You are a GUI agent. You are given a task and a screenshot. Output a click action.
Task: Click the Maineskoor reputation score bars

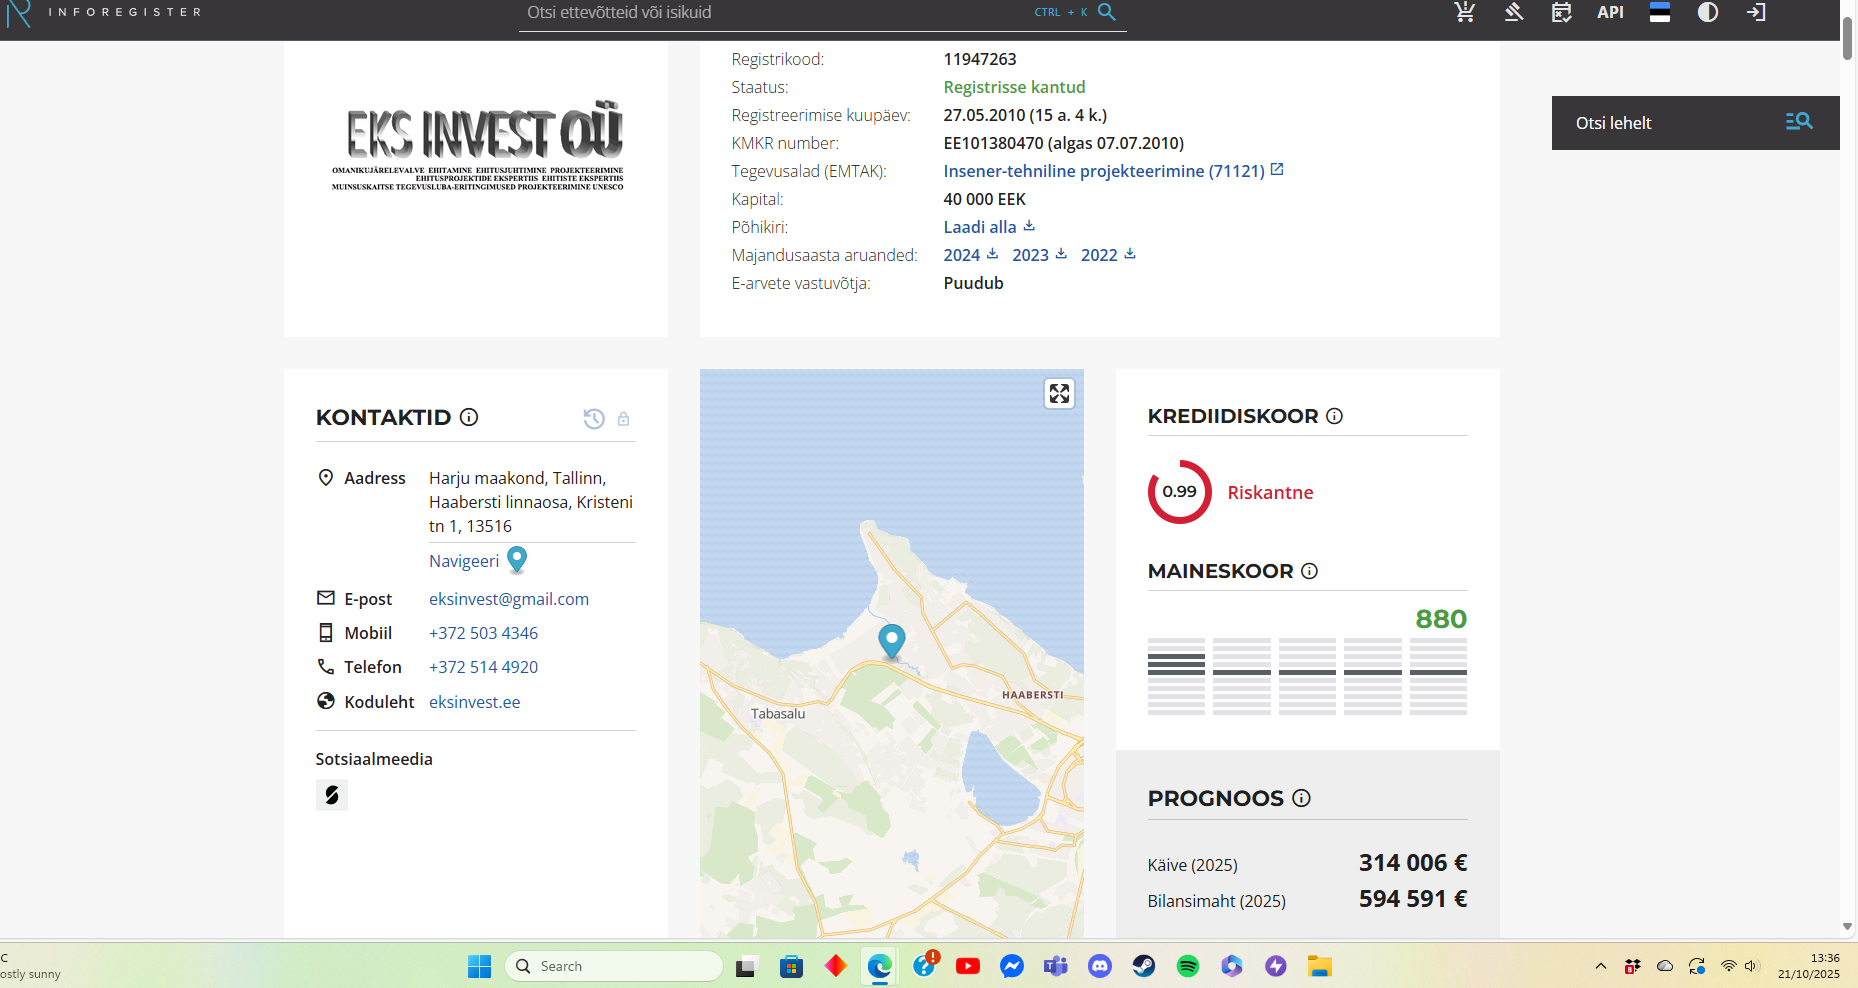point(1307,676)
